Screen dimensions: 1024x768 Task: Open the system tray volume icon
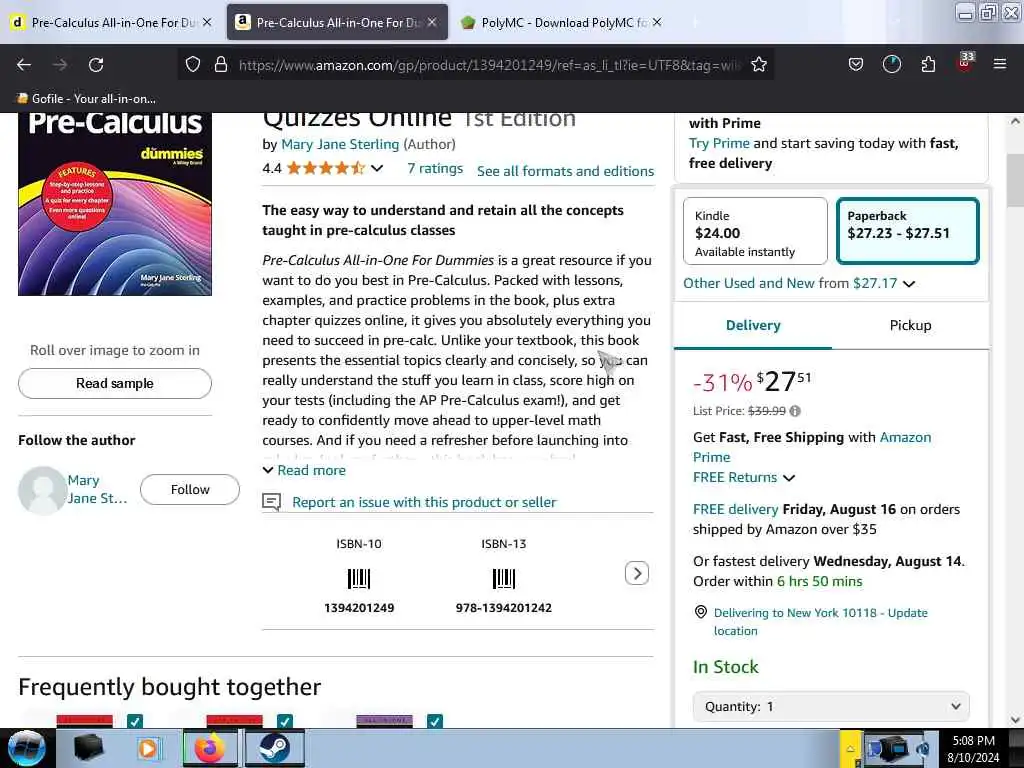(924, 749)
